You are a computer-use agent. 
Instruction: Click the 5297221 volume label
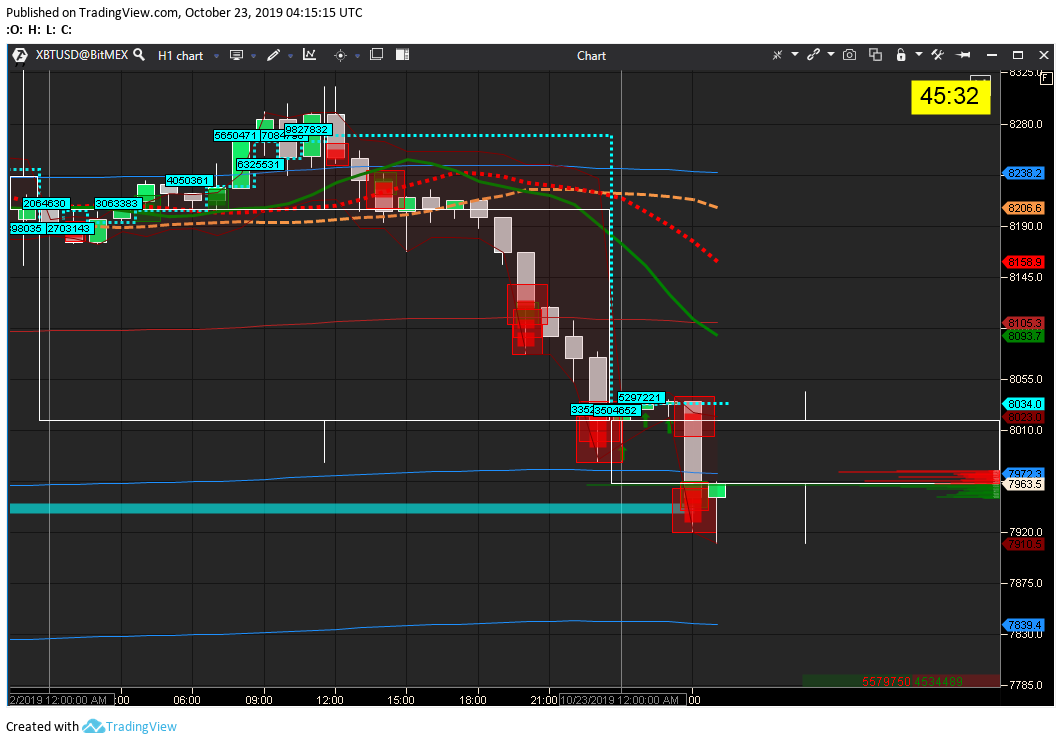[x=641, y=398]
